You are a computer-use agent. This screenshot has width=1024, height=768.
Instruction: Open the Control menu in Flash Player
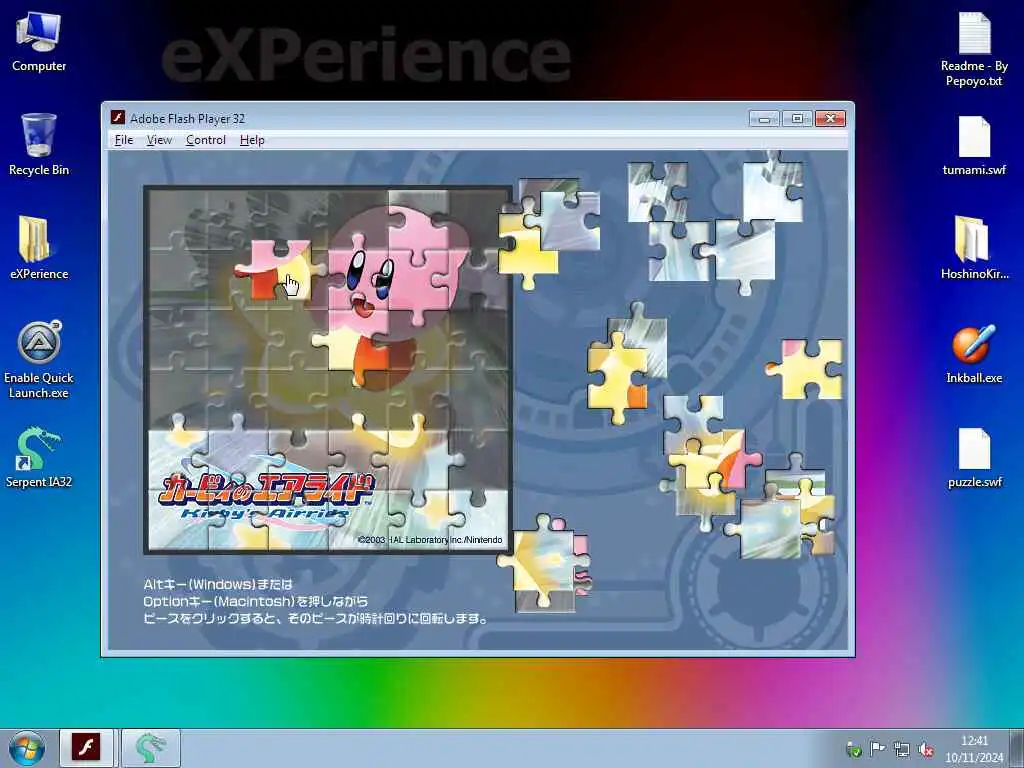pyautogui.click(x=206, y=140)
